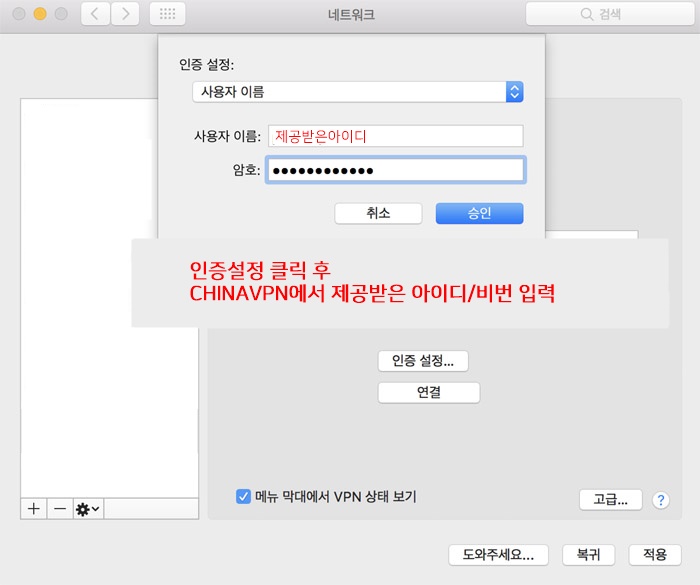Image resolution: width=700 pixels, height=585 pixels.
Task: Click the 검색 search field
Action: [x=608, y=14]
